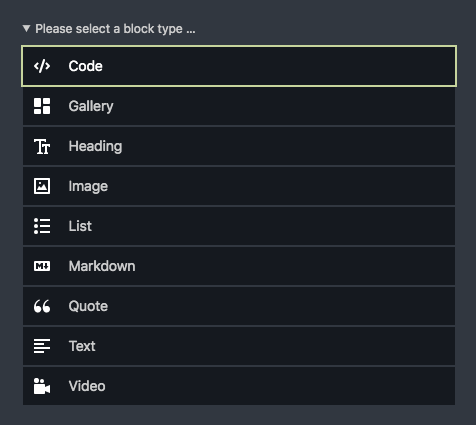Click the 'Please select a block type' label
The width and height of the screenshot is (476, 425).
click(x=115, y=29)
